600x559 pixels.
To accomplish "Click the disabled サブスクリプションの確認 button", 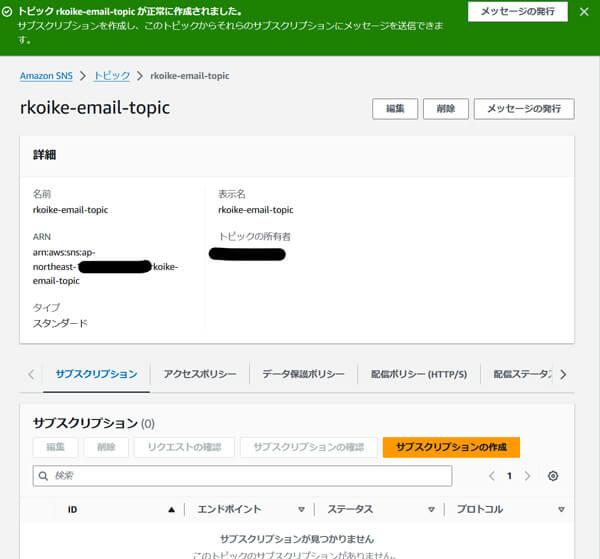I will (309, 447).
